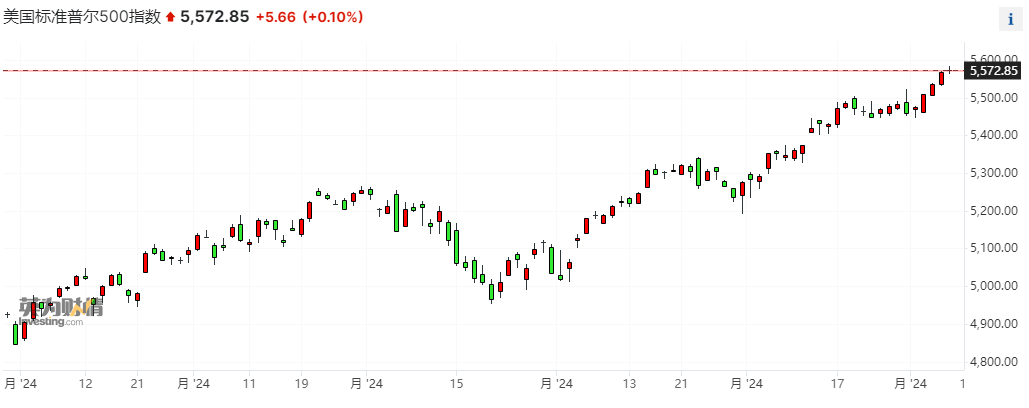Click the 5,100.00 label on price axis
Screen dimensions: 1029x408
tap(994, 249)
